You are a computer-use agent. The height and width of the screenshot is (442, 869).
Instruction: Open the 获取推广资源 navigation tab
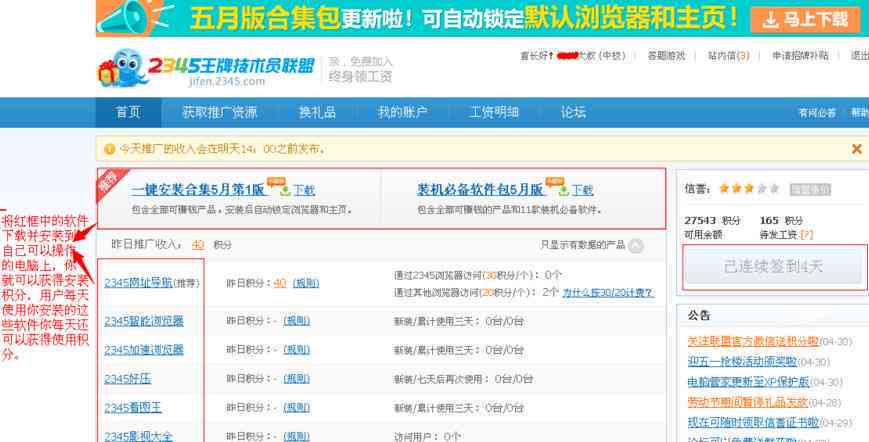click(x=219, y=112)
